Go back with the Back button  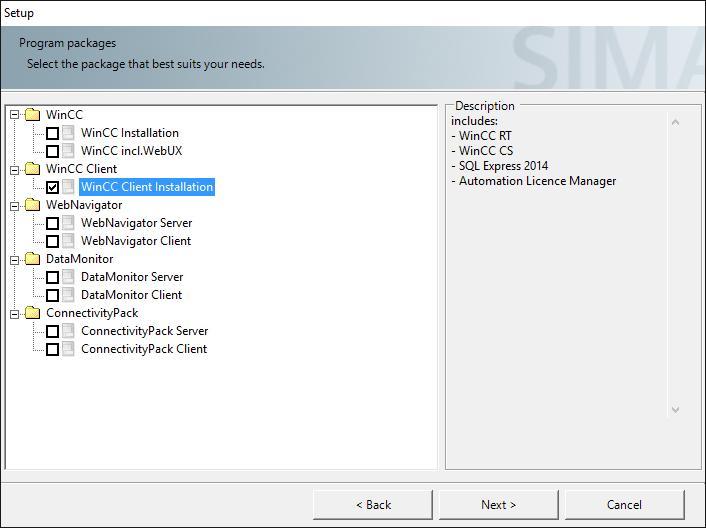click(373, 505)
